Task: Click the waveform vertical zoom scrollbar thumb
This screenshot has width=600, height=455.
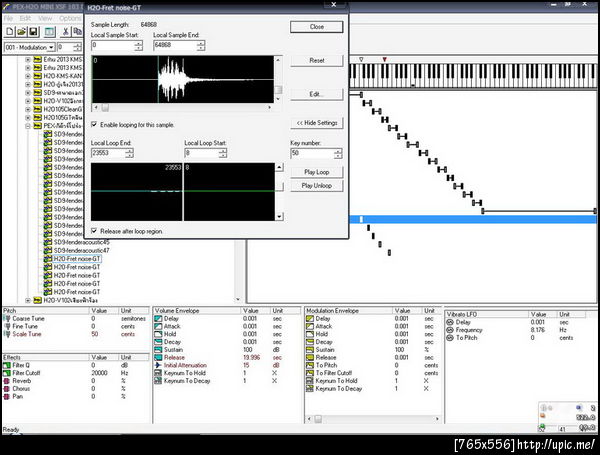Action: [279, 90]
